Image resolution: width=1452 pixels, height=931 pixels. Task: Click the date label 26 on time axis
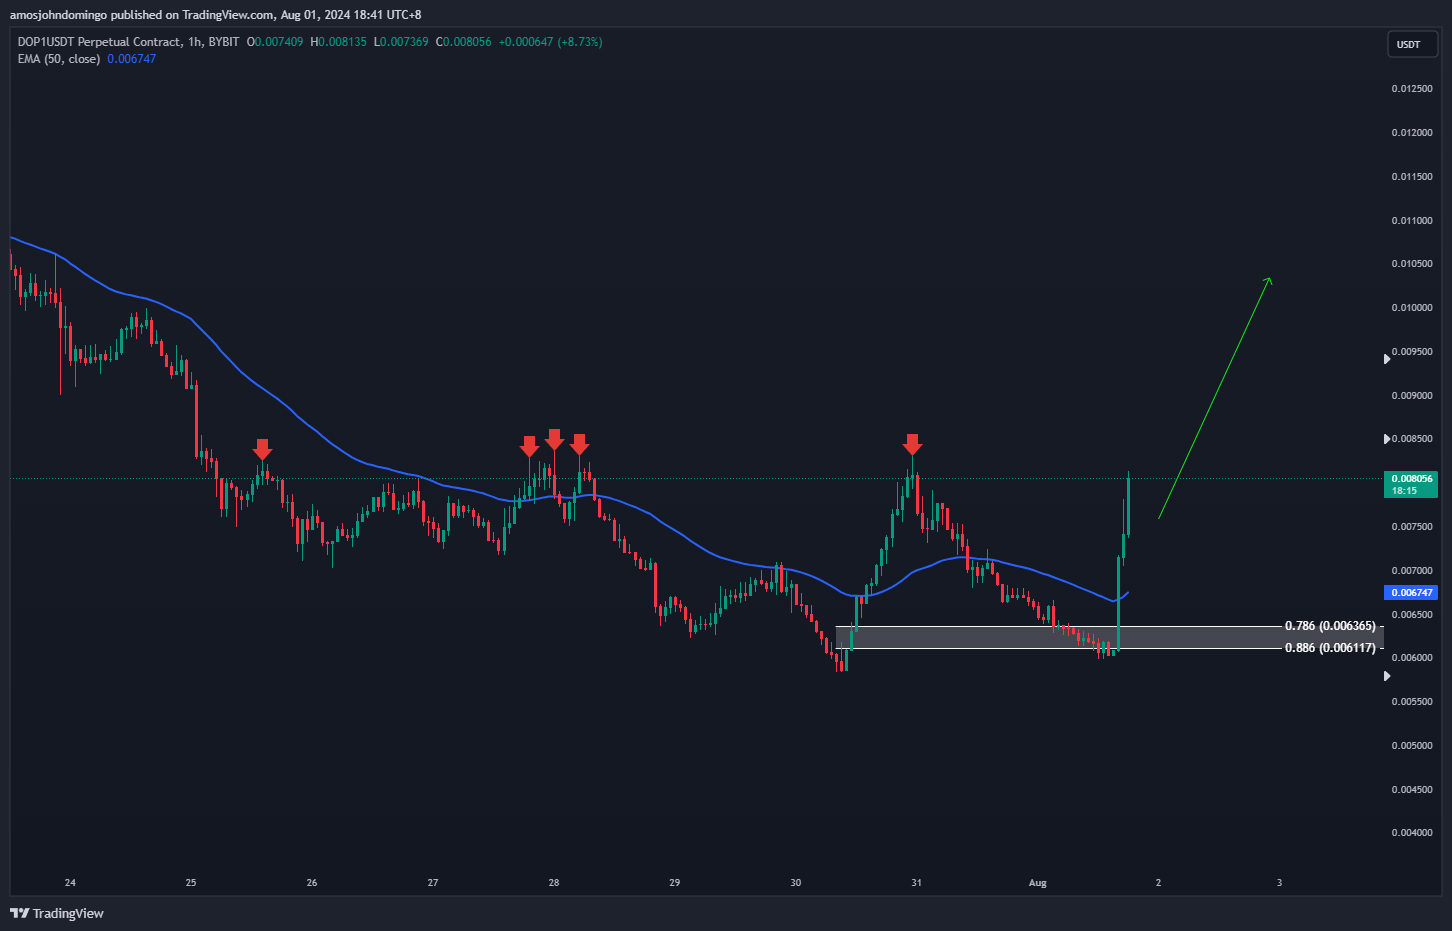coord(312,883)
